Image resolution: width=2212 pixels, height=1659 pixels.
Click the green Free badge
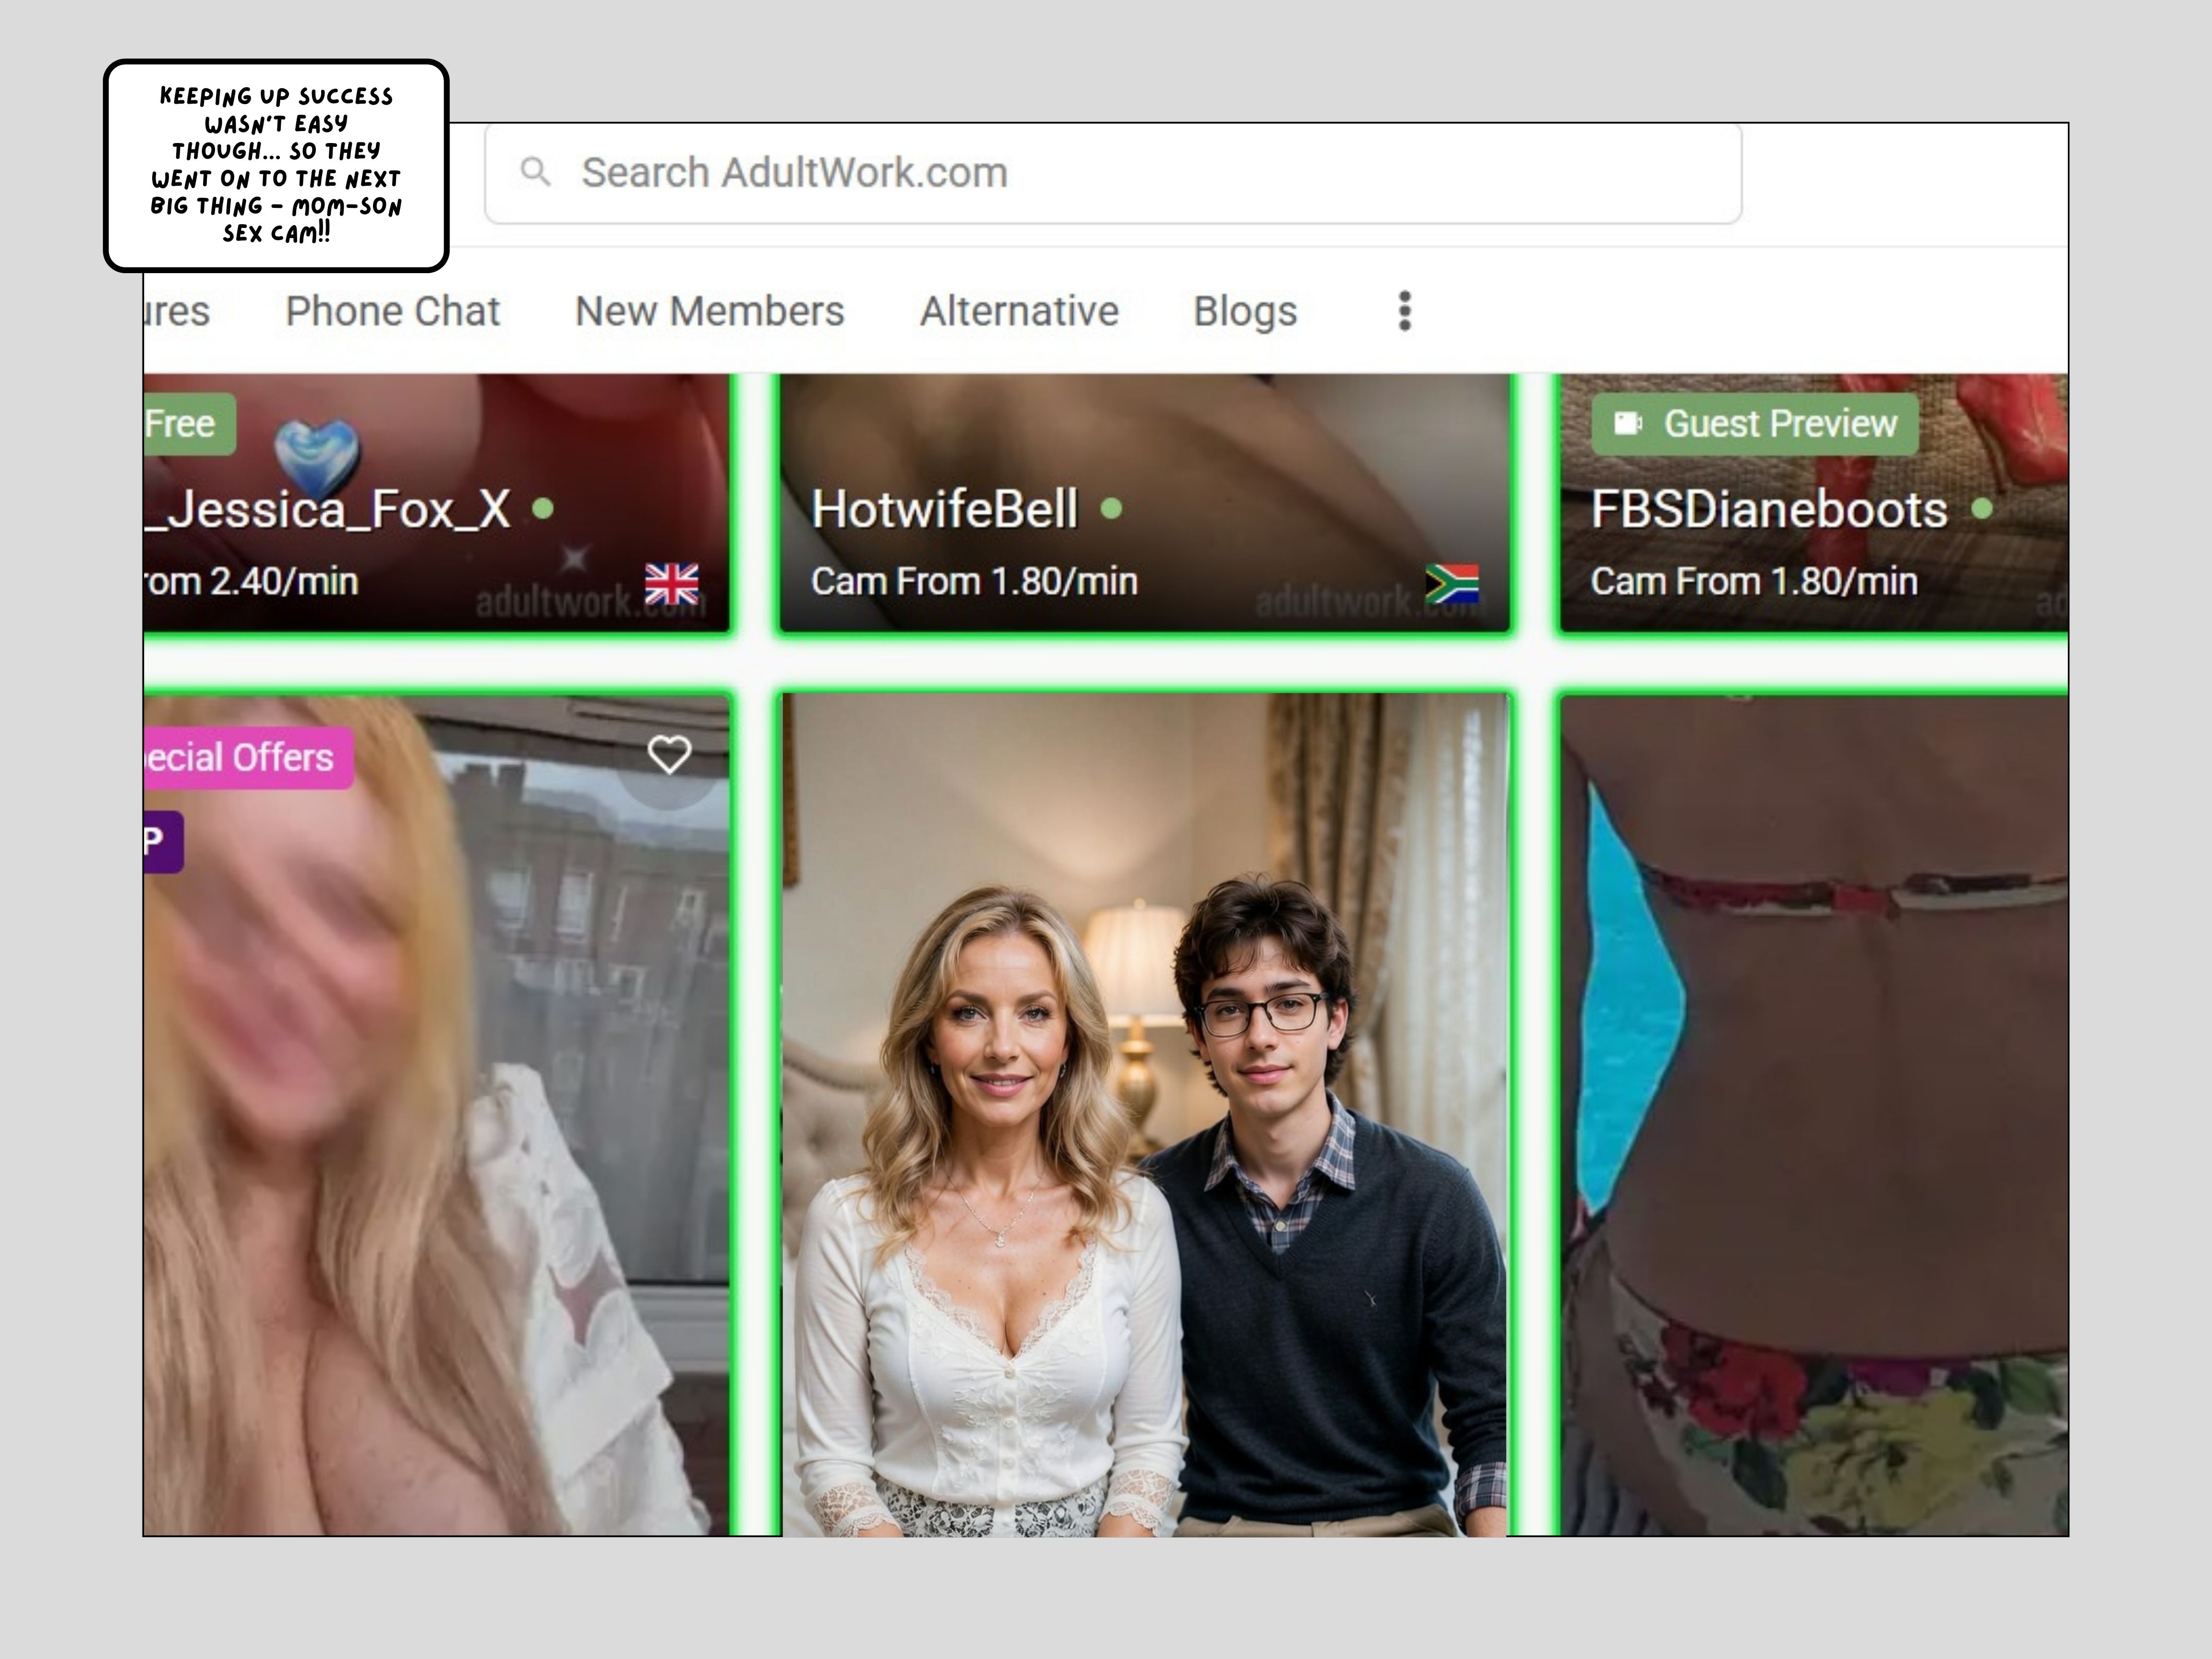(x=185, y=424)
